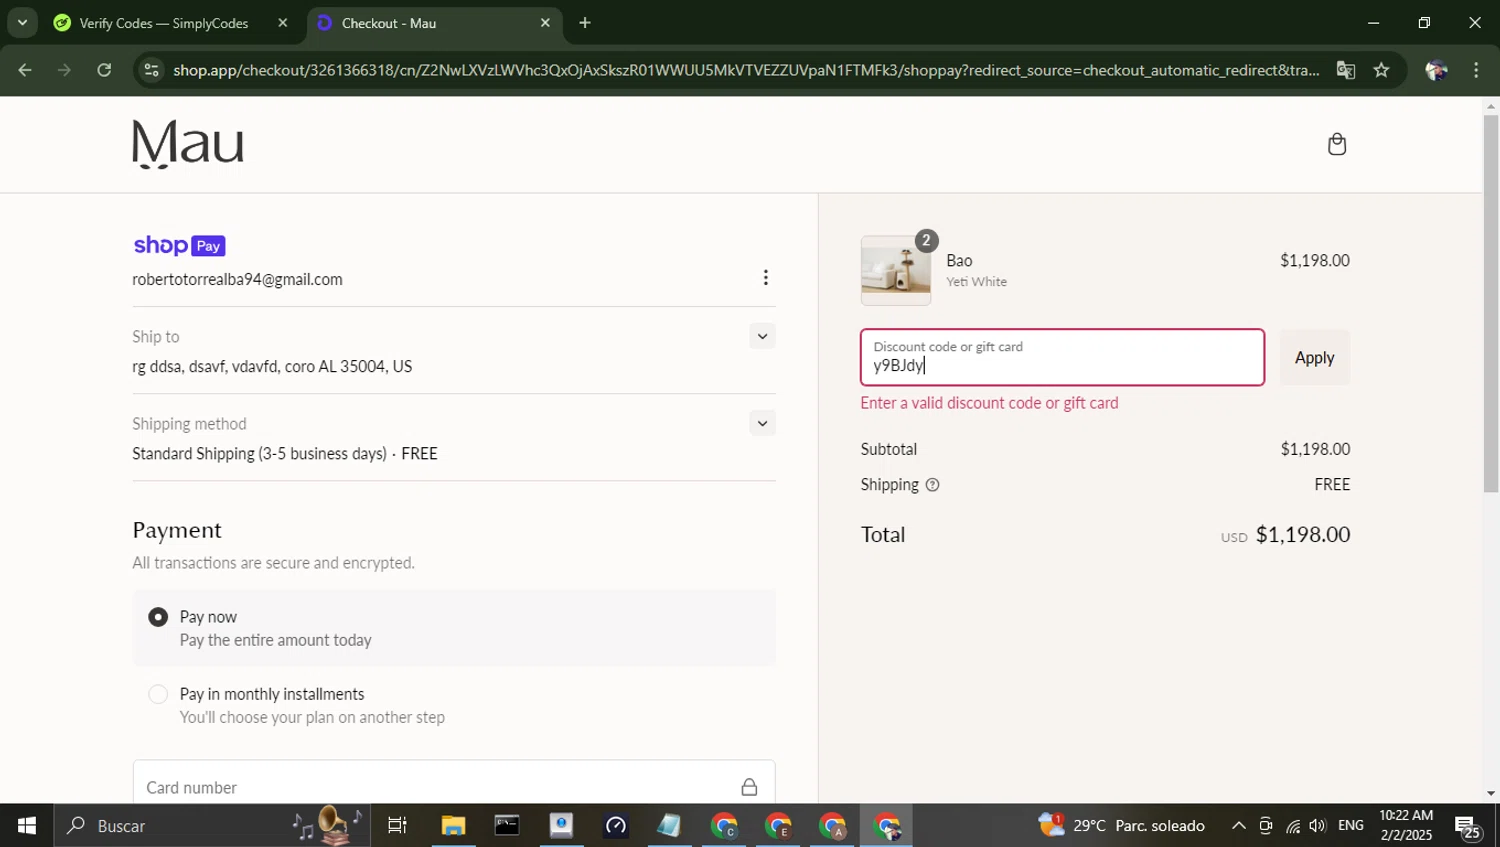1500x847 pixels.
Task: Click the Mau store logo
Action: (188, 144)
